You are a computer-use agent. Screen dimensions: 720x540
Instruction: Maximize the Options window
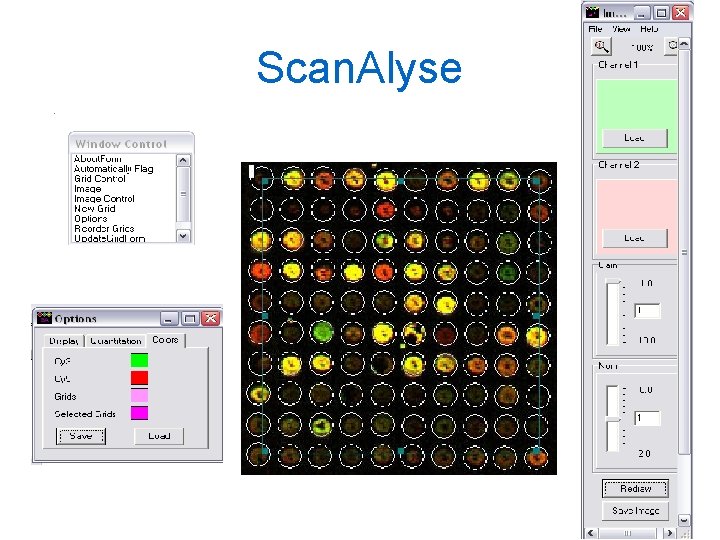(x=190, y=318)
